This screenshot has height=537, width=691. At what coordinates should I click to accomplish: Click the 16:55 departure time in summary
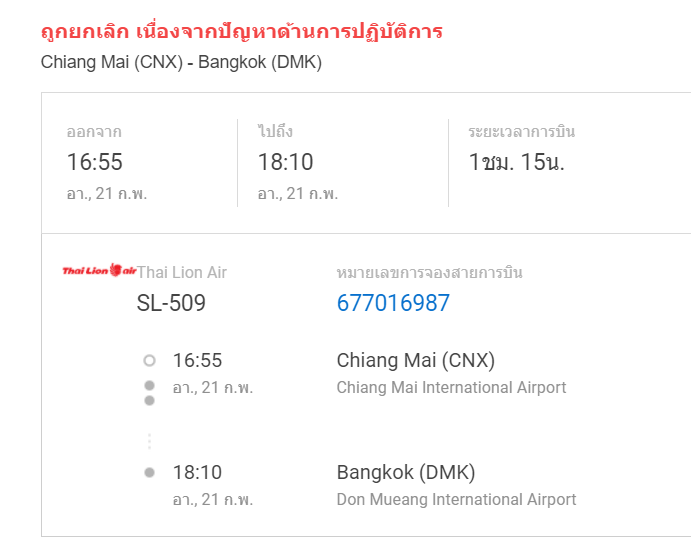pyautogui.click(x=94, y=162)
